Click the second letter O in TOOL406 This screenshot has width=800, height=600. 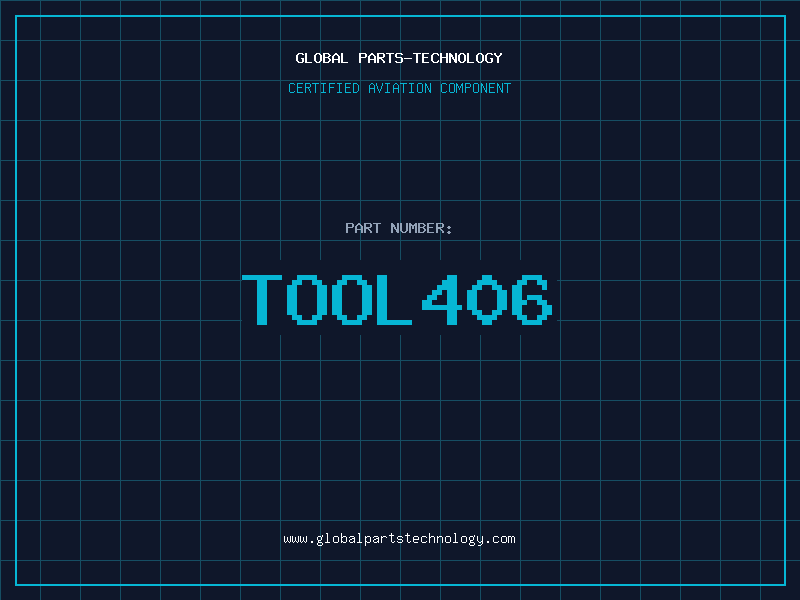click(351, 299)
